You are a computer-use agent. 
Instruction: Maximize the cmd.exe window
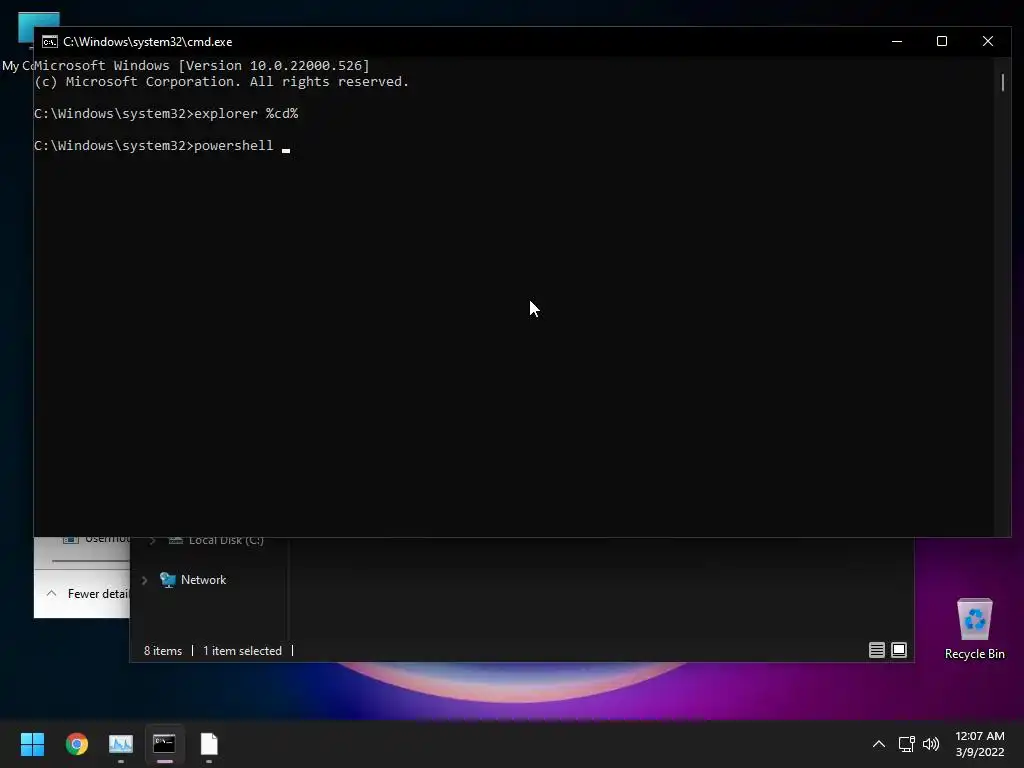[942, 41]
